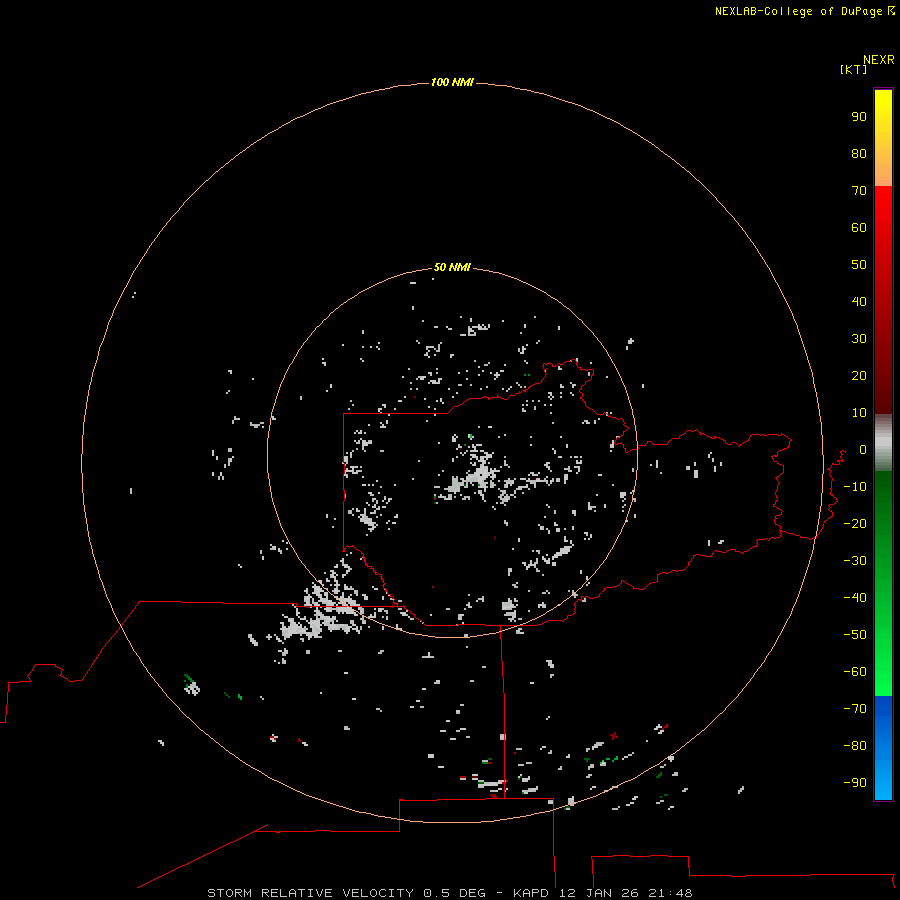
Task: Click the Storm Relative Velocity caption text
Action: [310, 893]
